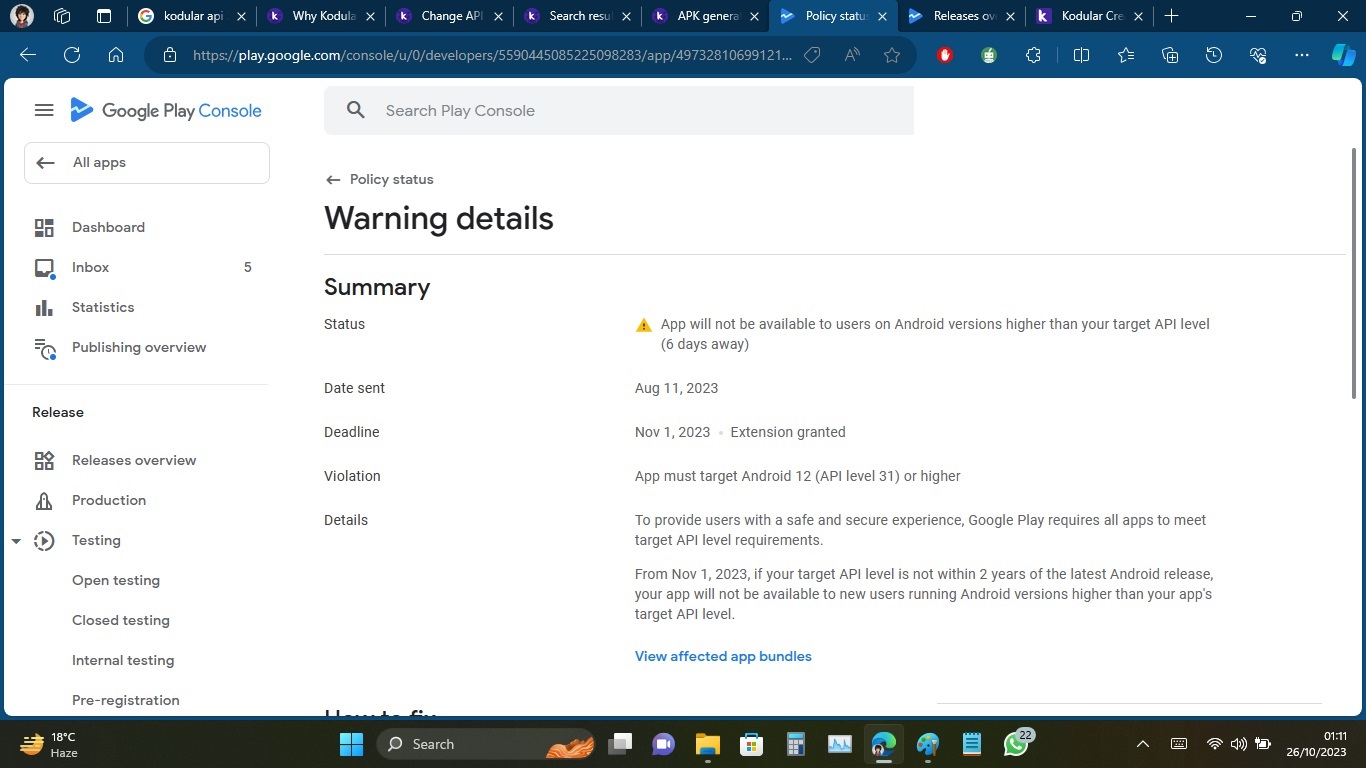Open WhatsApp from the taskbar
Viewport: 1366px width, 768px height.
[1016, 744]
